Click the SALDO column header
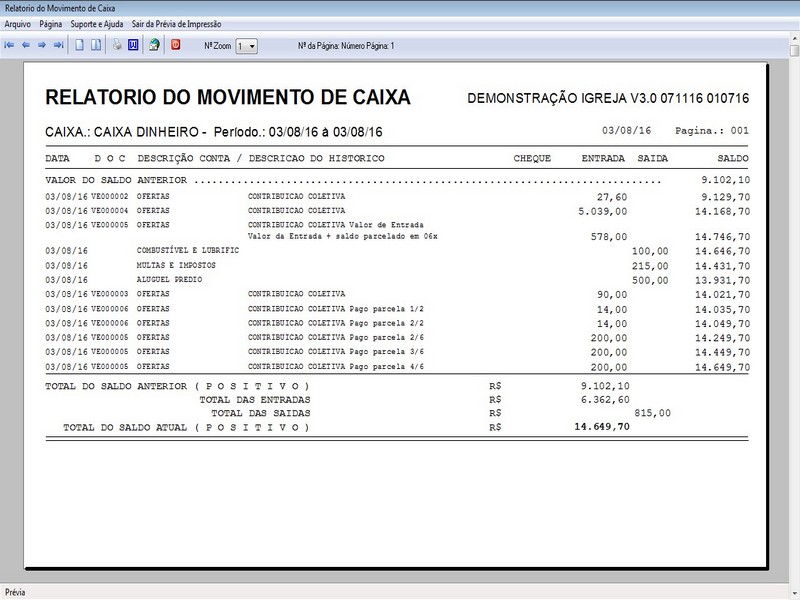The width and height of the screenshot is (800, 600). [733, 158]
